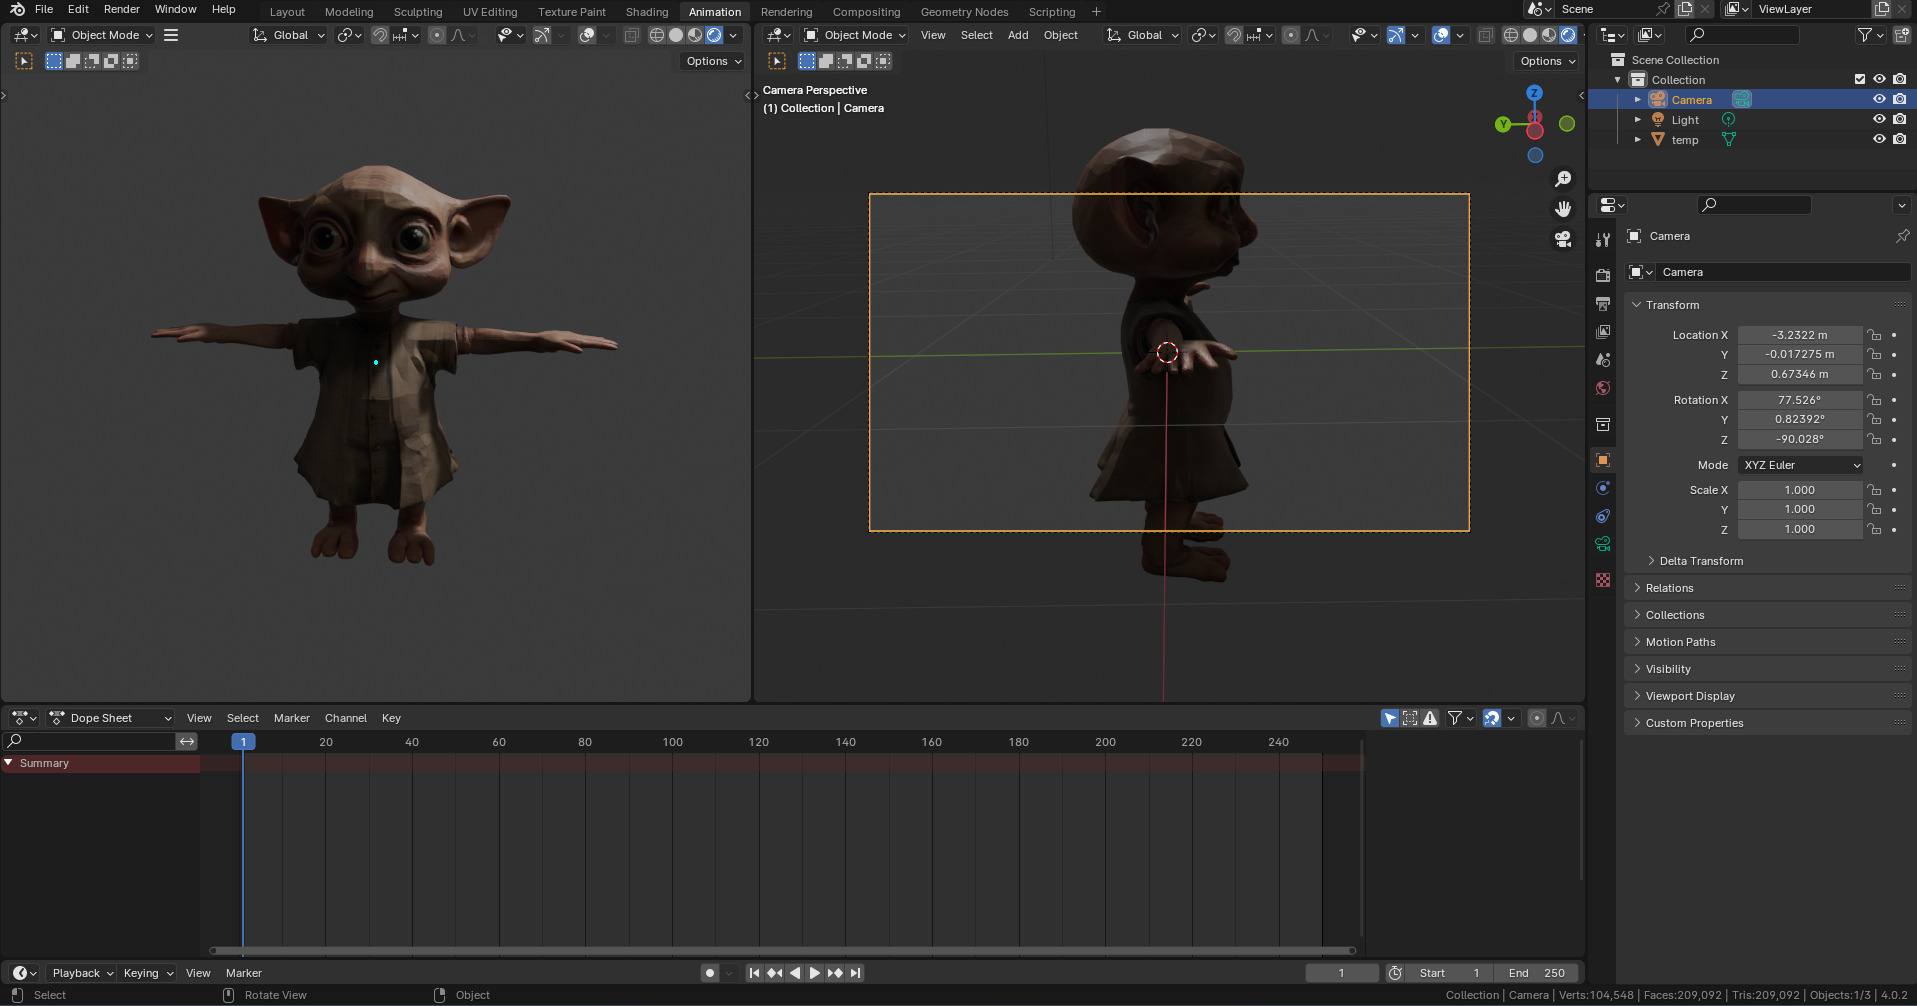Toggle Only Show Selected in Dope Sheet
The image size is (1917, 1006).
point(1390,718)
